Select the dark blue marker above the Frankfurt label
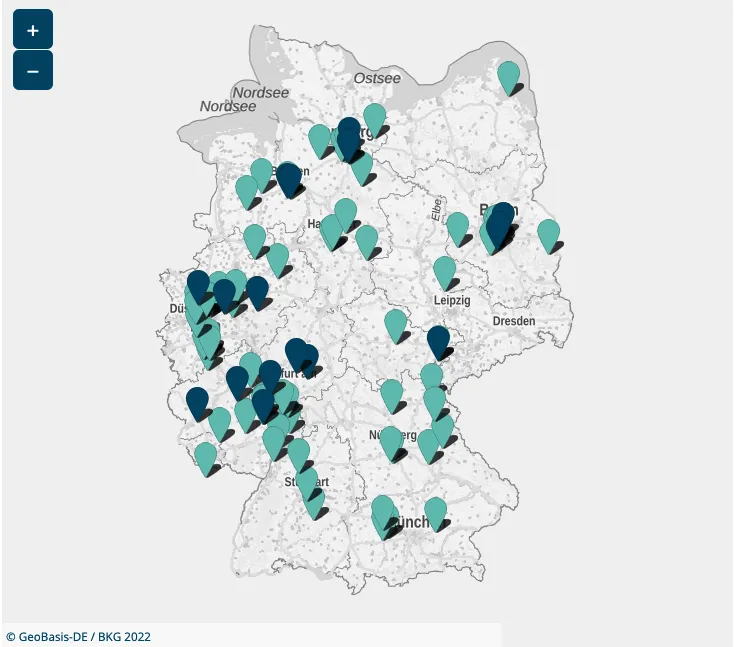The width and height of the screenshot is (734, 647). [x=296, y=352]
